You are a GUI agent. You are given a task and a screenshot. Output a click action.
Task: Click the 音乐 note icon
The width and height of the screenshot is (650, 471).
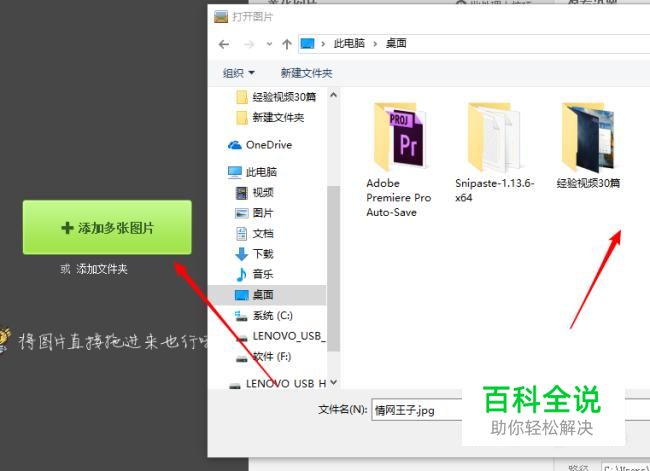click(x=241, y=274)
